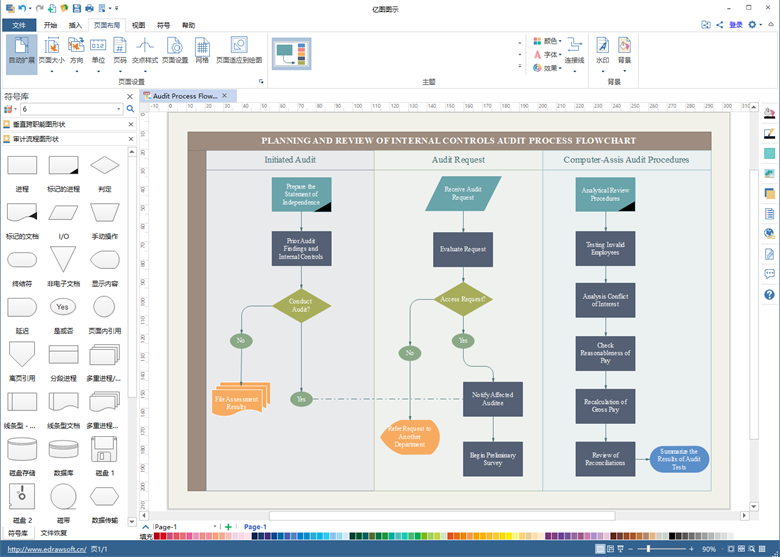Click the zoom out minus button
Image resolution: width=780 pixels, height=557 pixels.
click(x=630, y=549)
